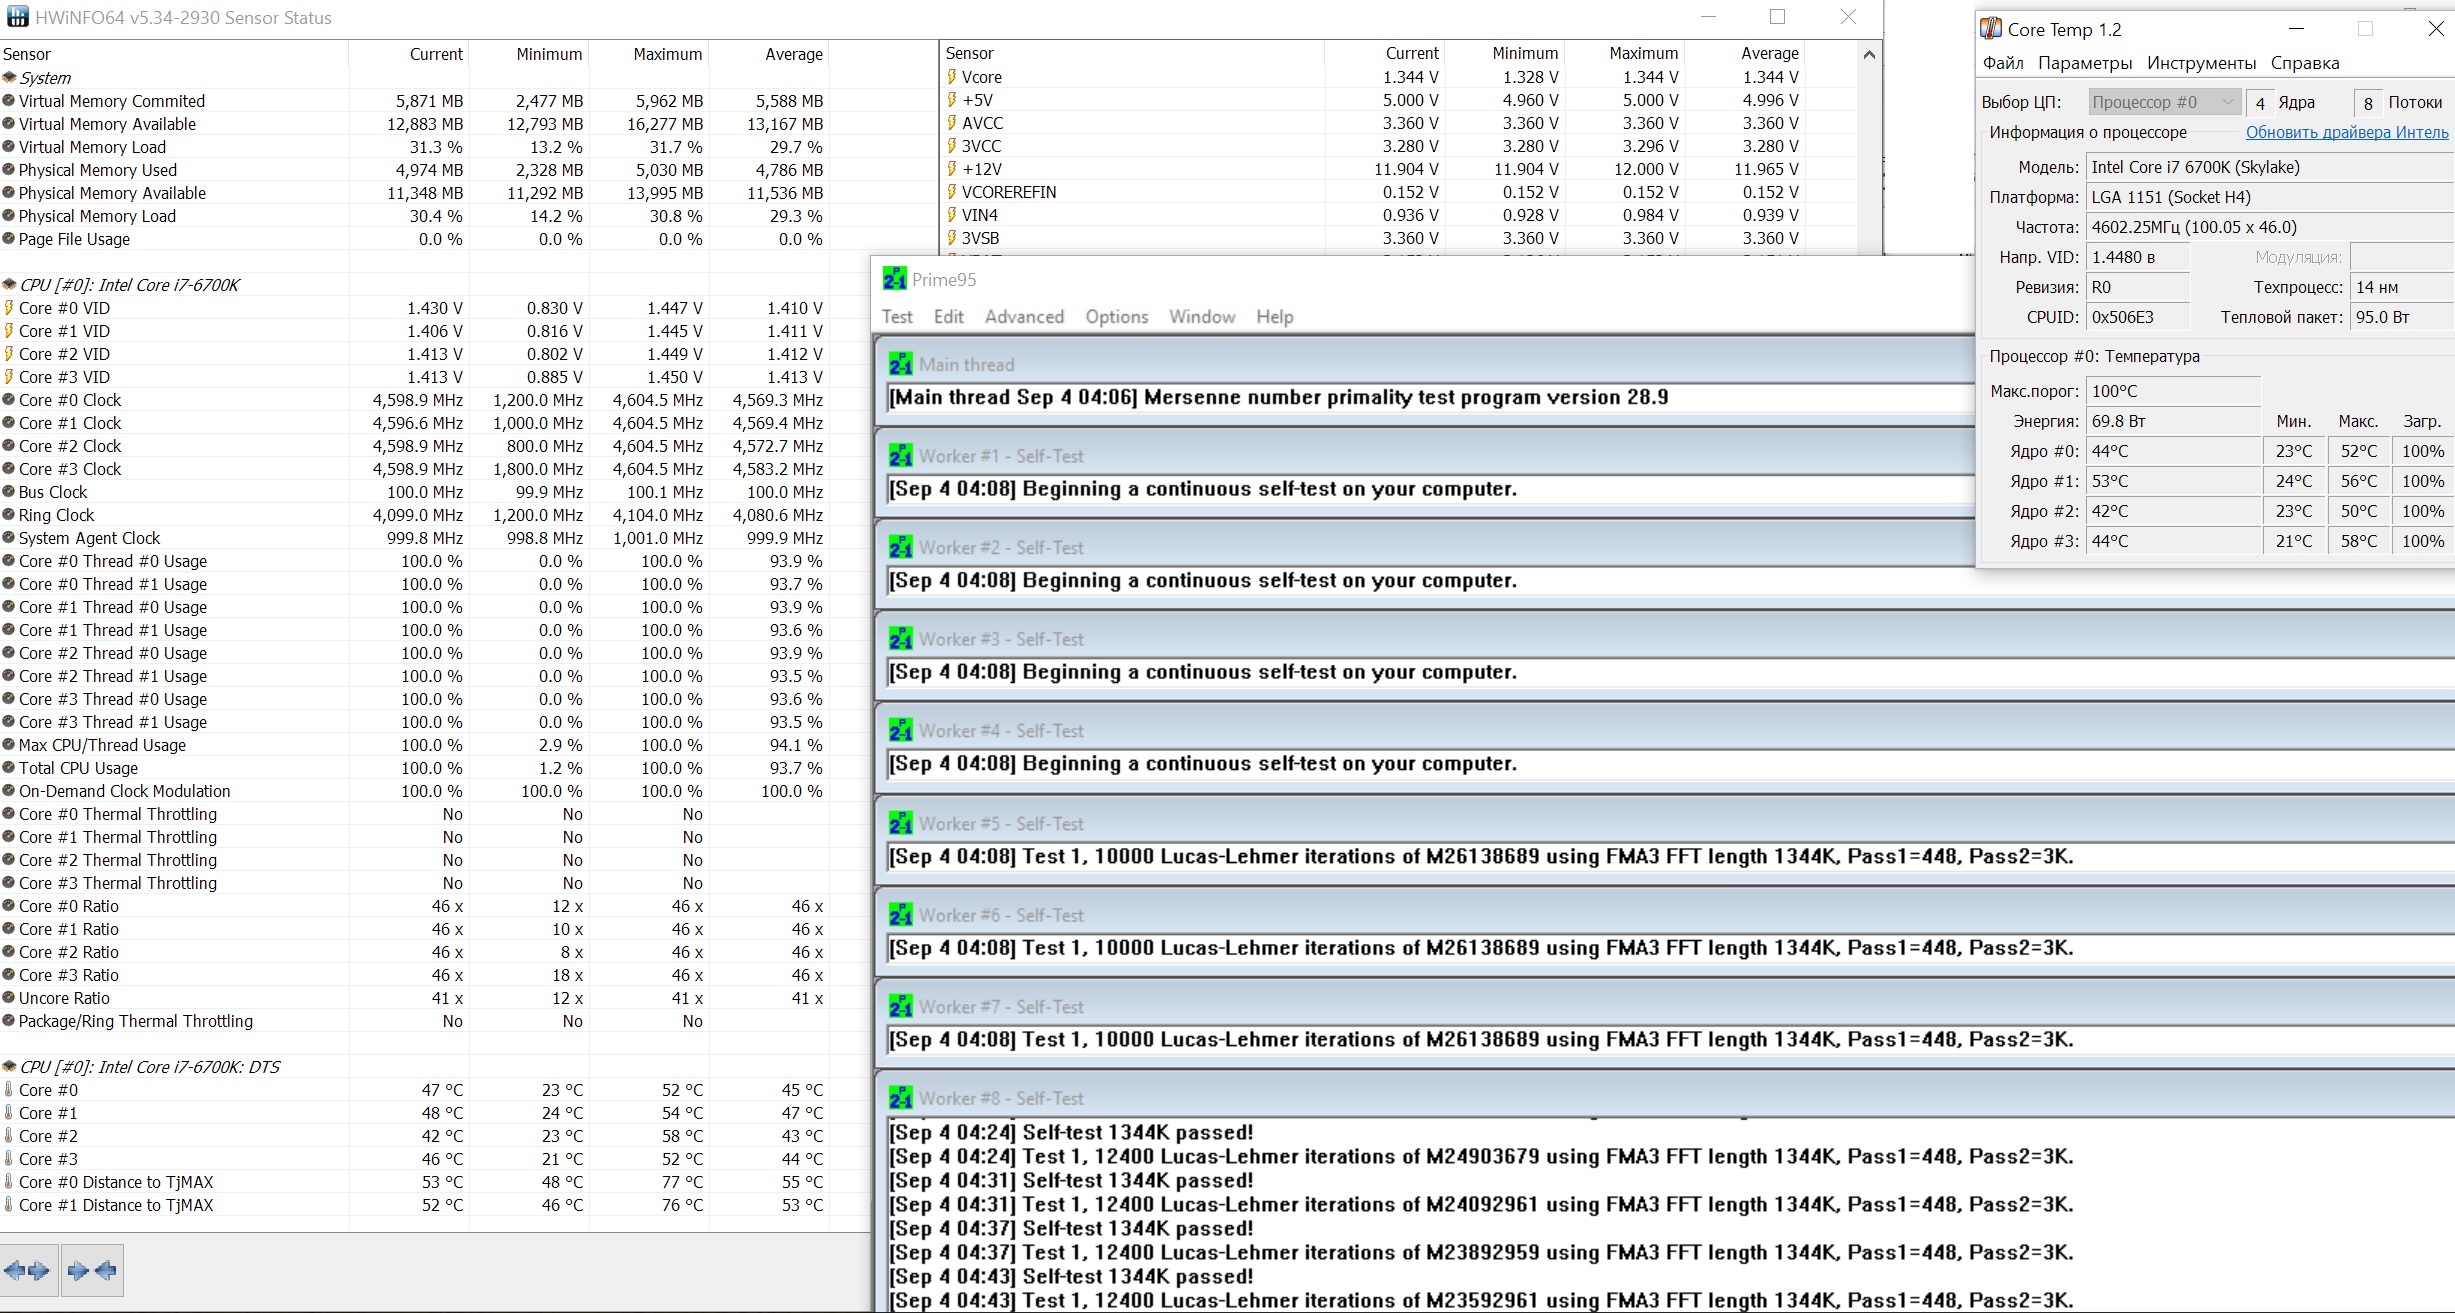Viewport: 2455px width, 1313px height.
Task: Open the Options menu in Prime95
Action: 1116,317
